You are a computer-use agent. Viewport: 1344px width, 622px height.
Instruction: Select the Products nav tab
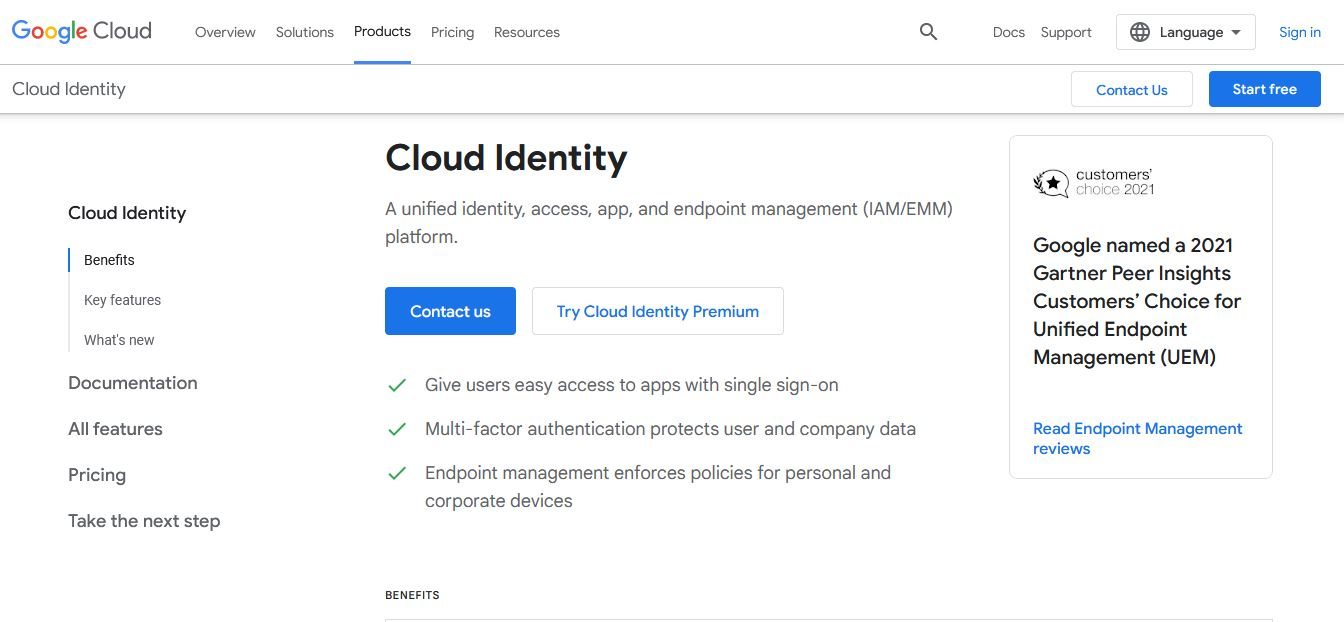click(x=382, y=32)
